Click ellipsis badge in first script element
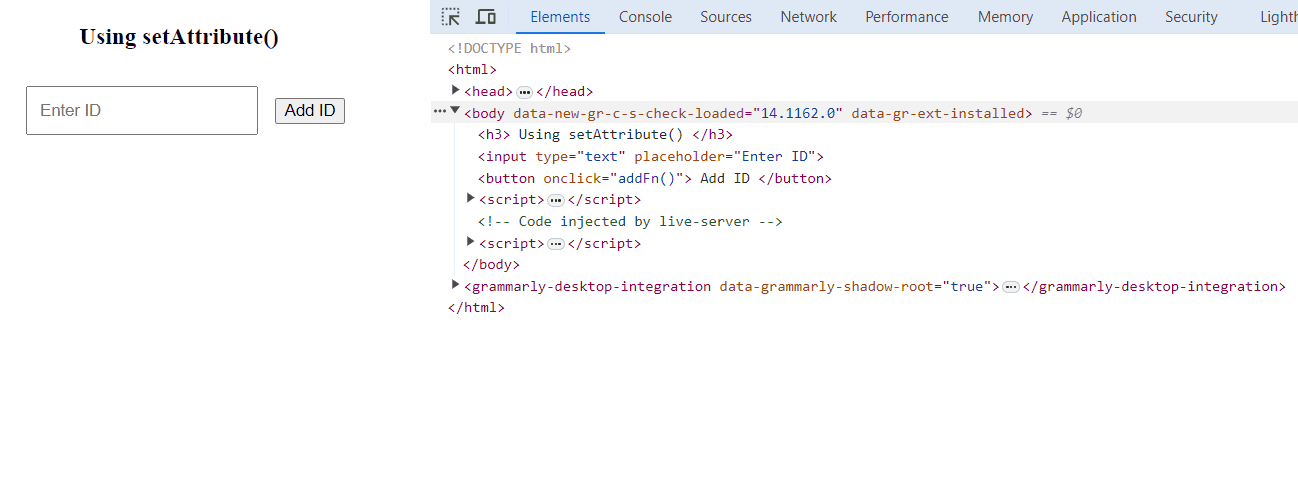Screen dimensions: 1298x497 pyautogui.click(x=556, y=200)
